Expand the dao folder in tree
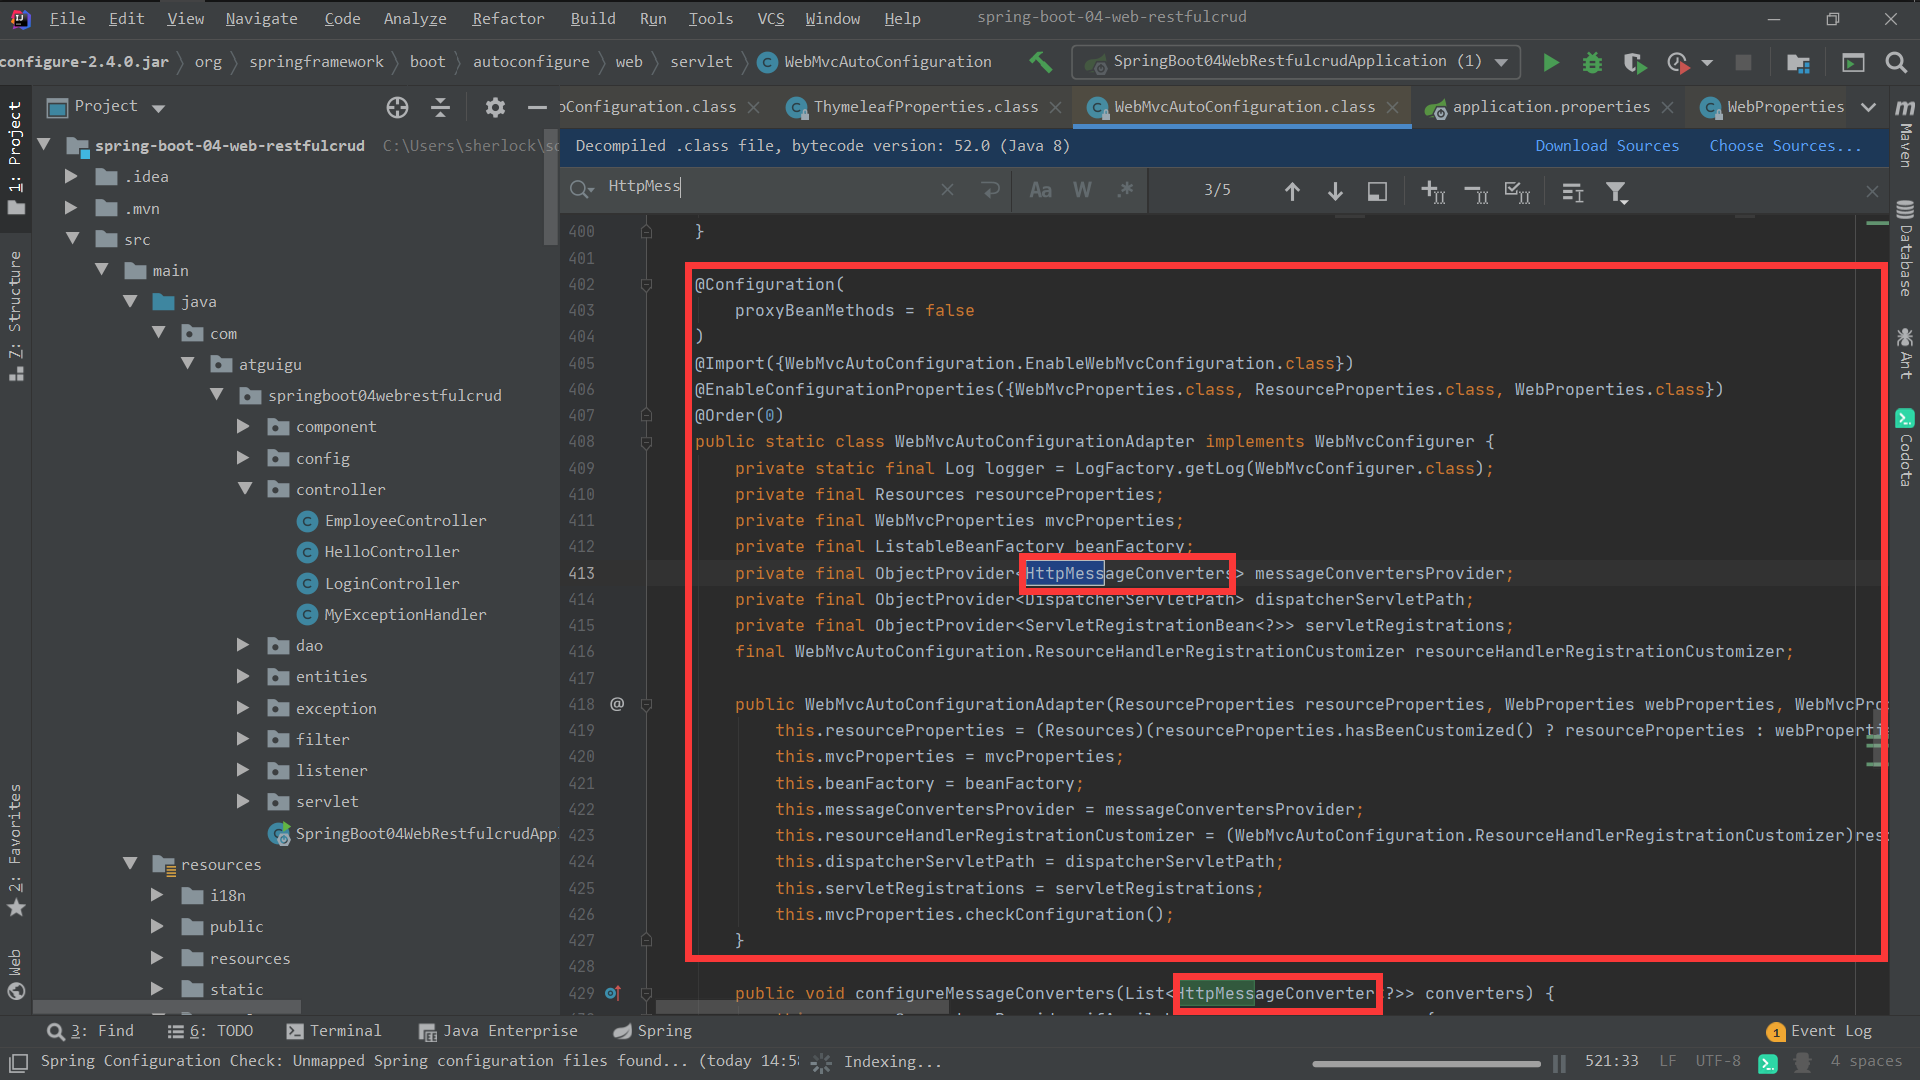This screenshot has height=1080, width=1920. pos(243,646)
